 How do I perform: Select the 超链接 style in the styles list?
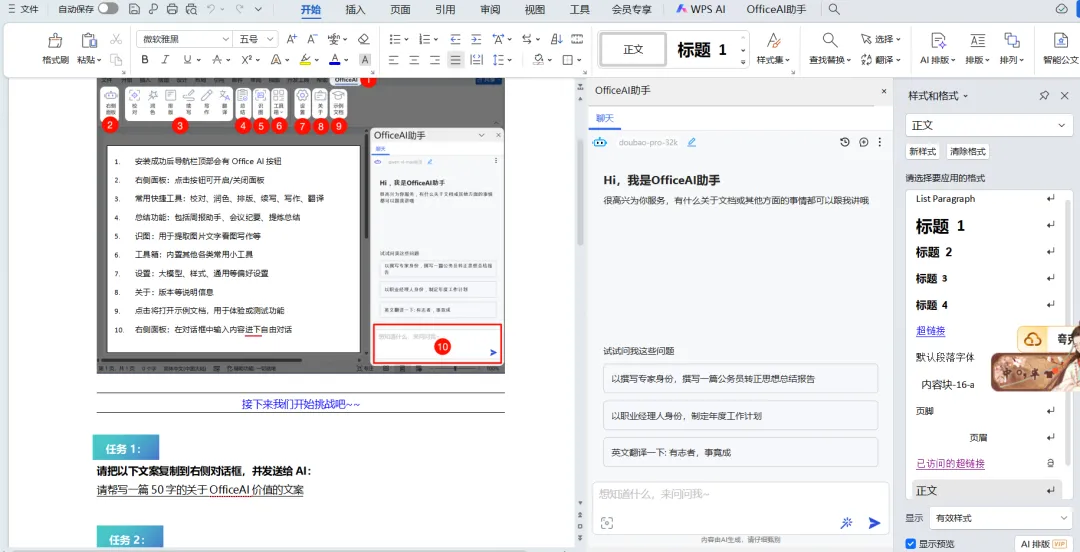click(x=930, y=331)
